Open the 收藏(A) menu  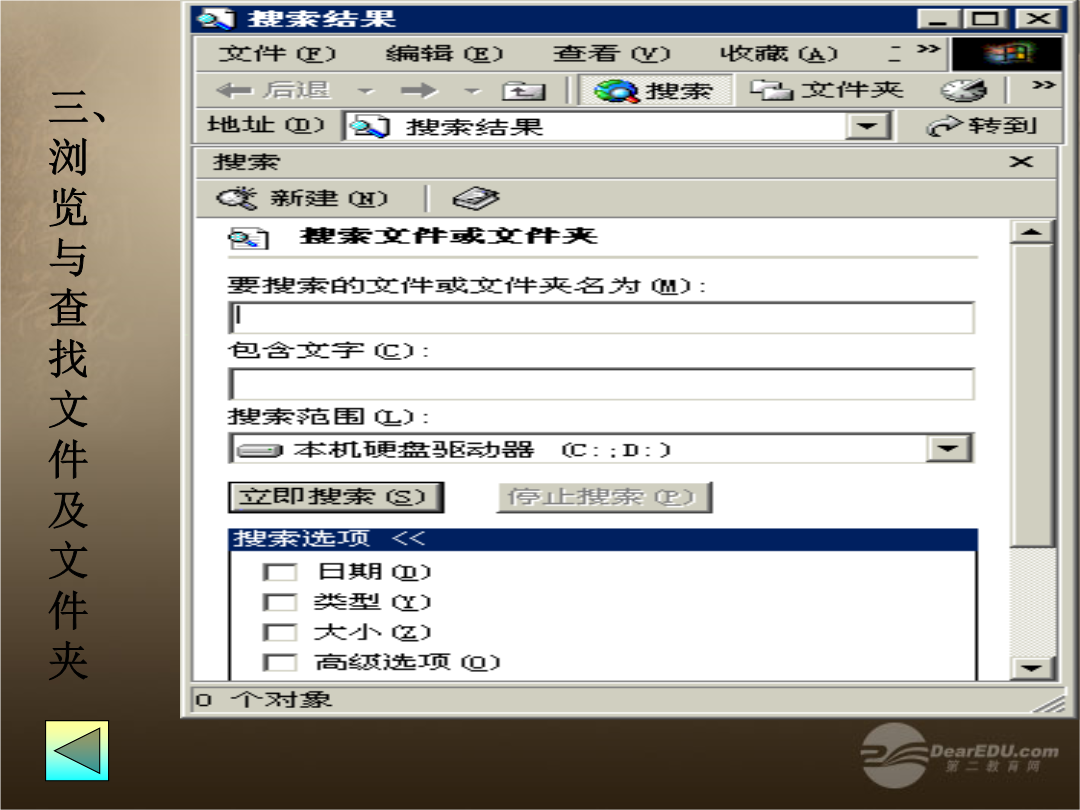(x=778, y=53)
